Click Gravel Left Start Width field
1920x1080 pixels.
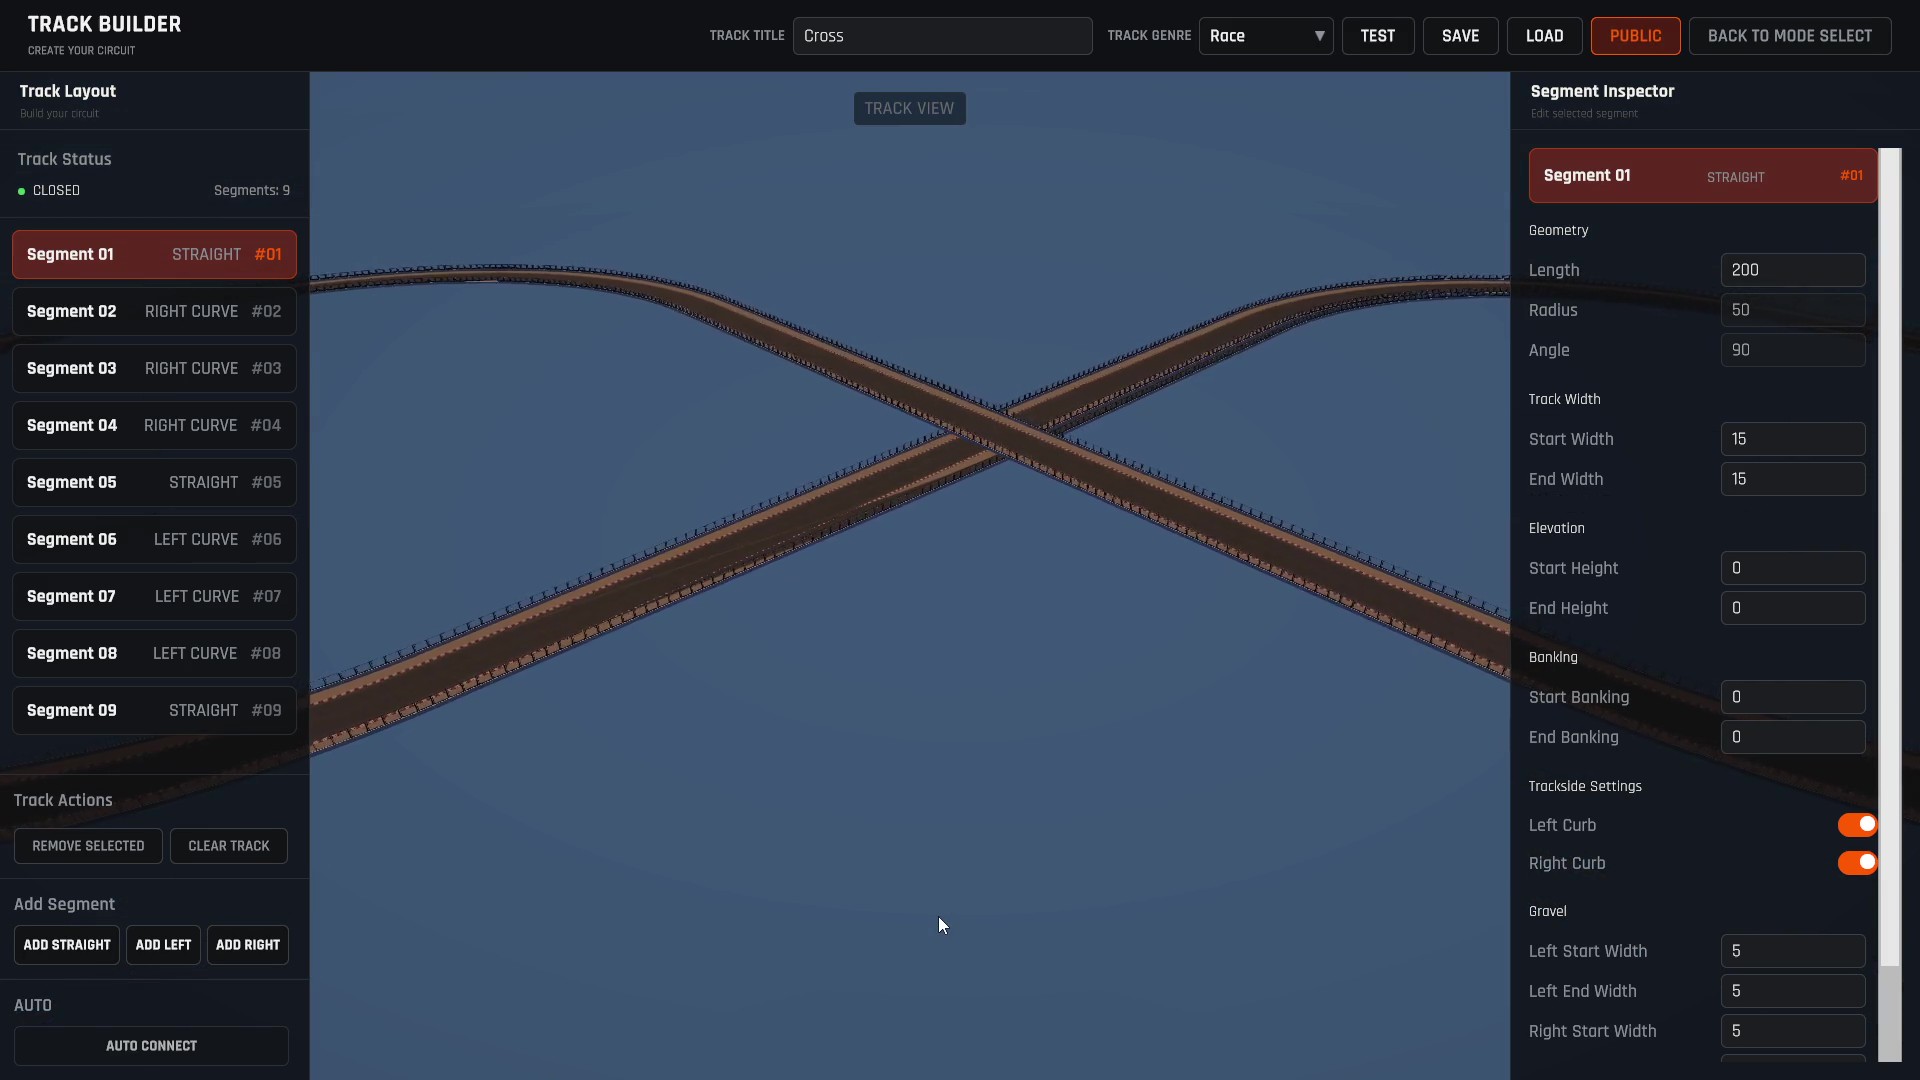[1793, 951]
